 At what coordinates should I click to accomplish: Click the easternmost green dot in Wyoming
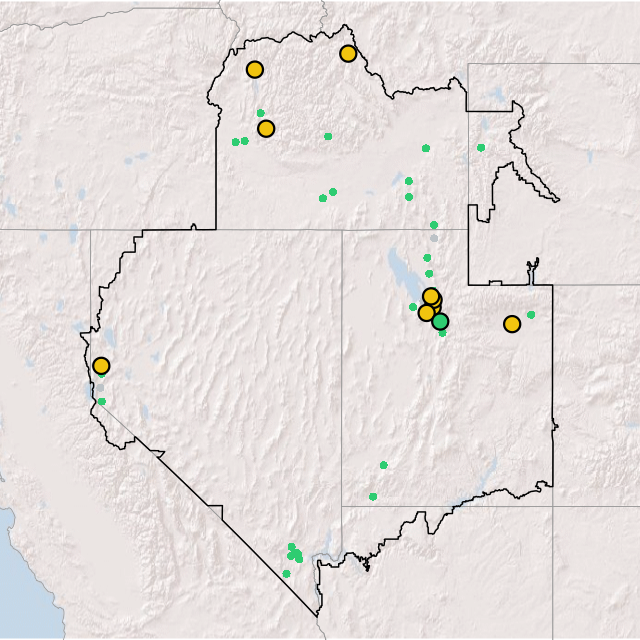481,148
